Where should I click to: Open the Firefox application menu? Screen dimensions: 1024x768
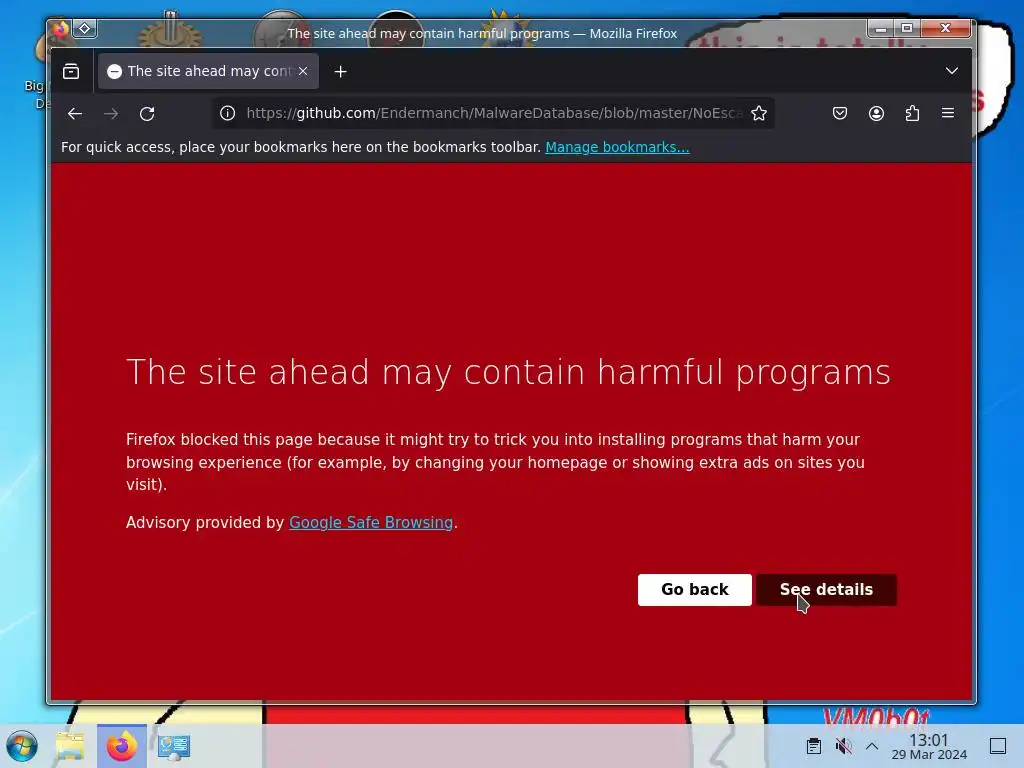click(x=948, y=113)
